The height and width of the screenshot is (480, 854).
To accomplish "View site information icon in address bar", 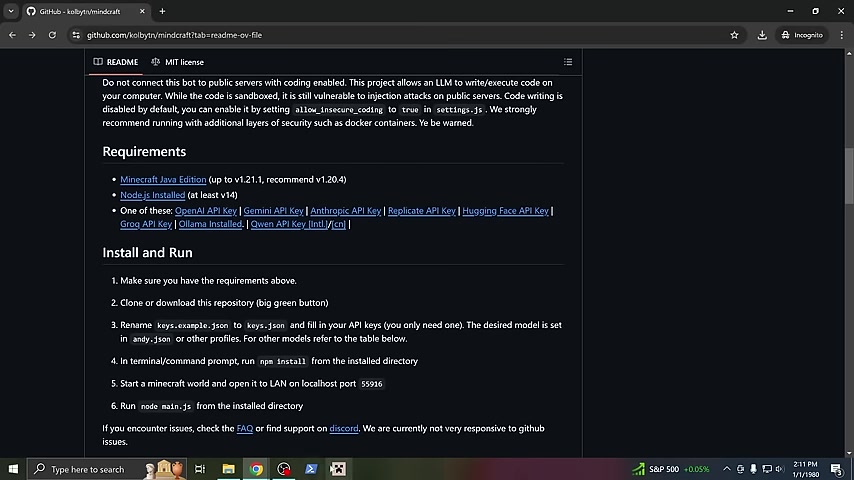I will click(76, 35).
